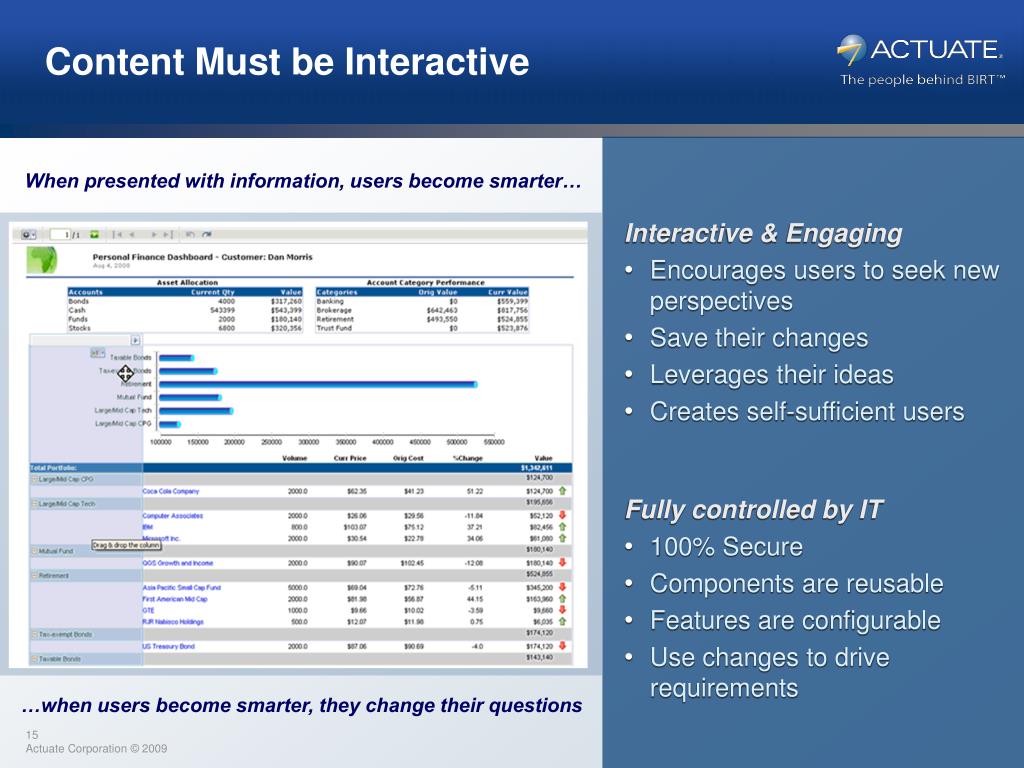
Task: Click the $1,342,611 total value cell
Action: pos(536,468)
